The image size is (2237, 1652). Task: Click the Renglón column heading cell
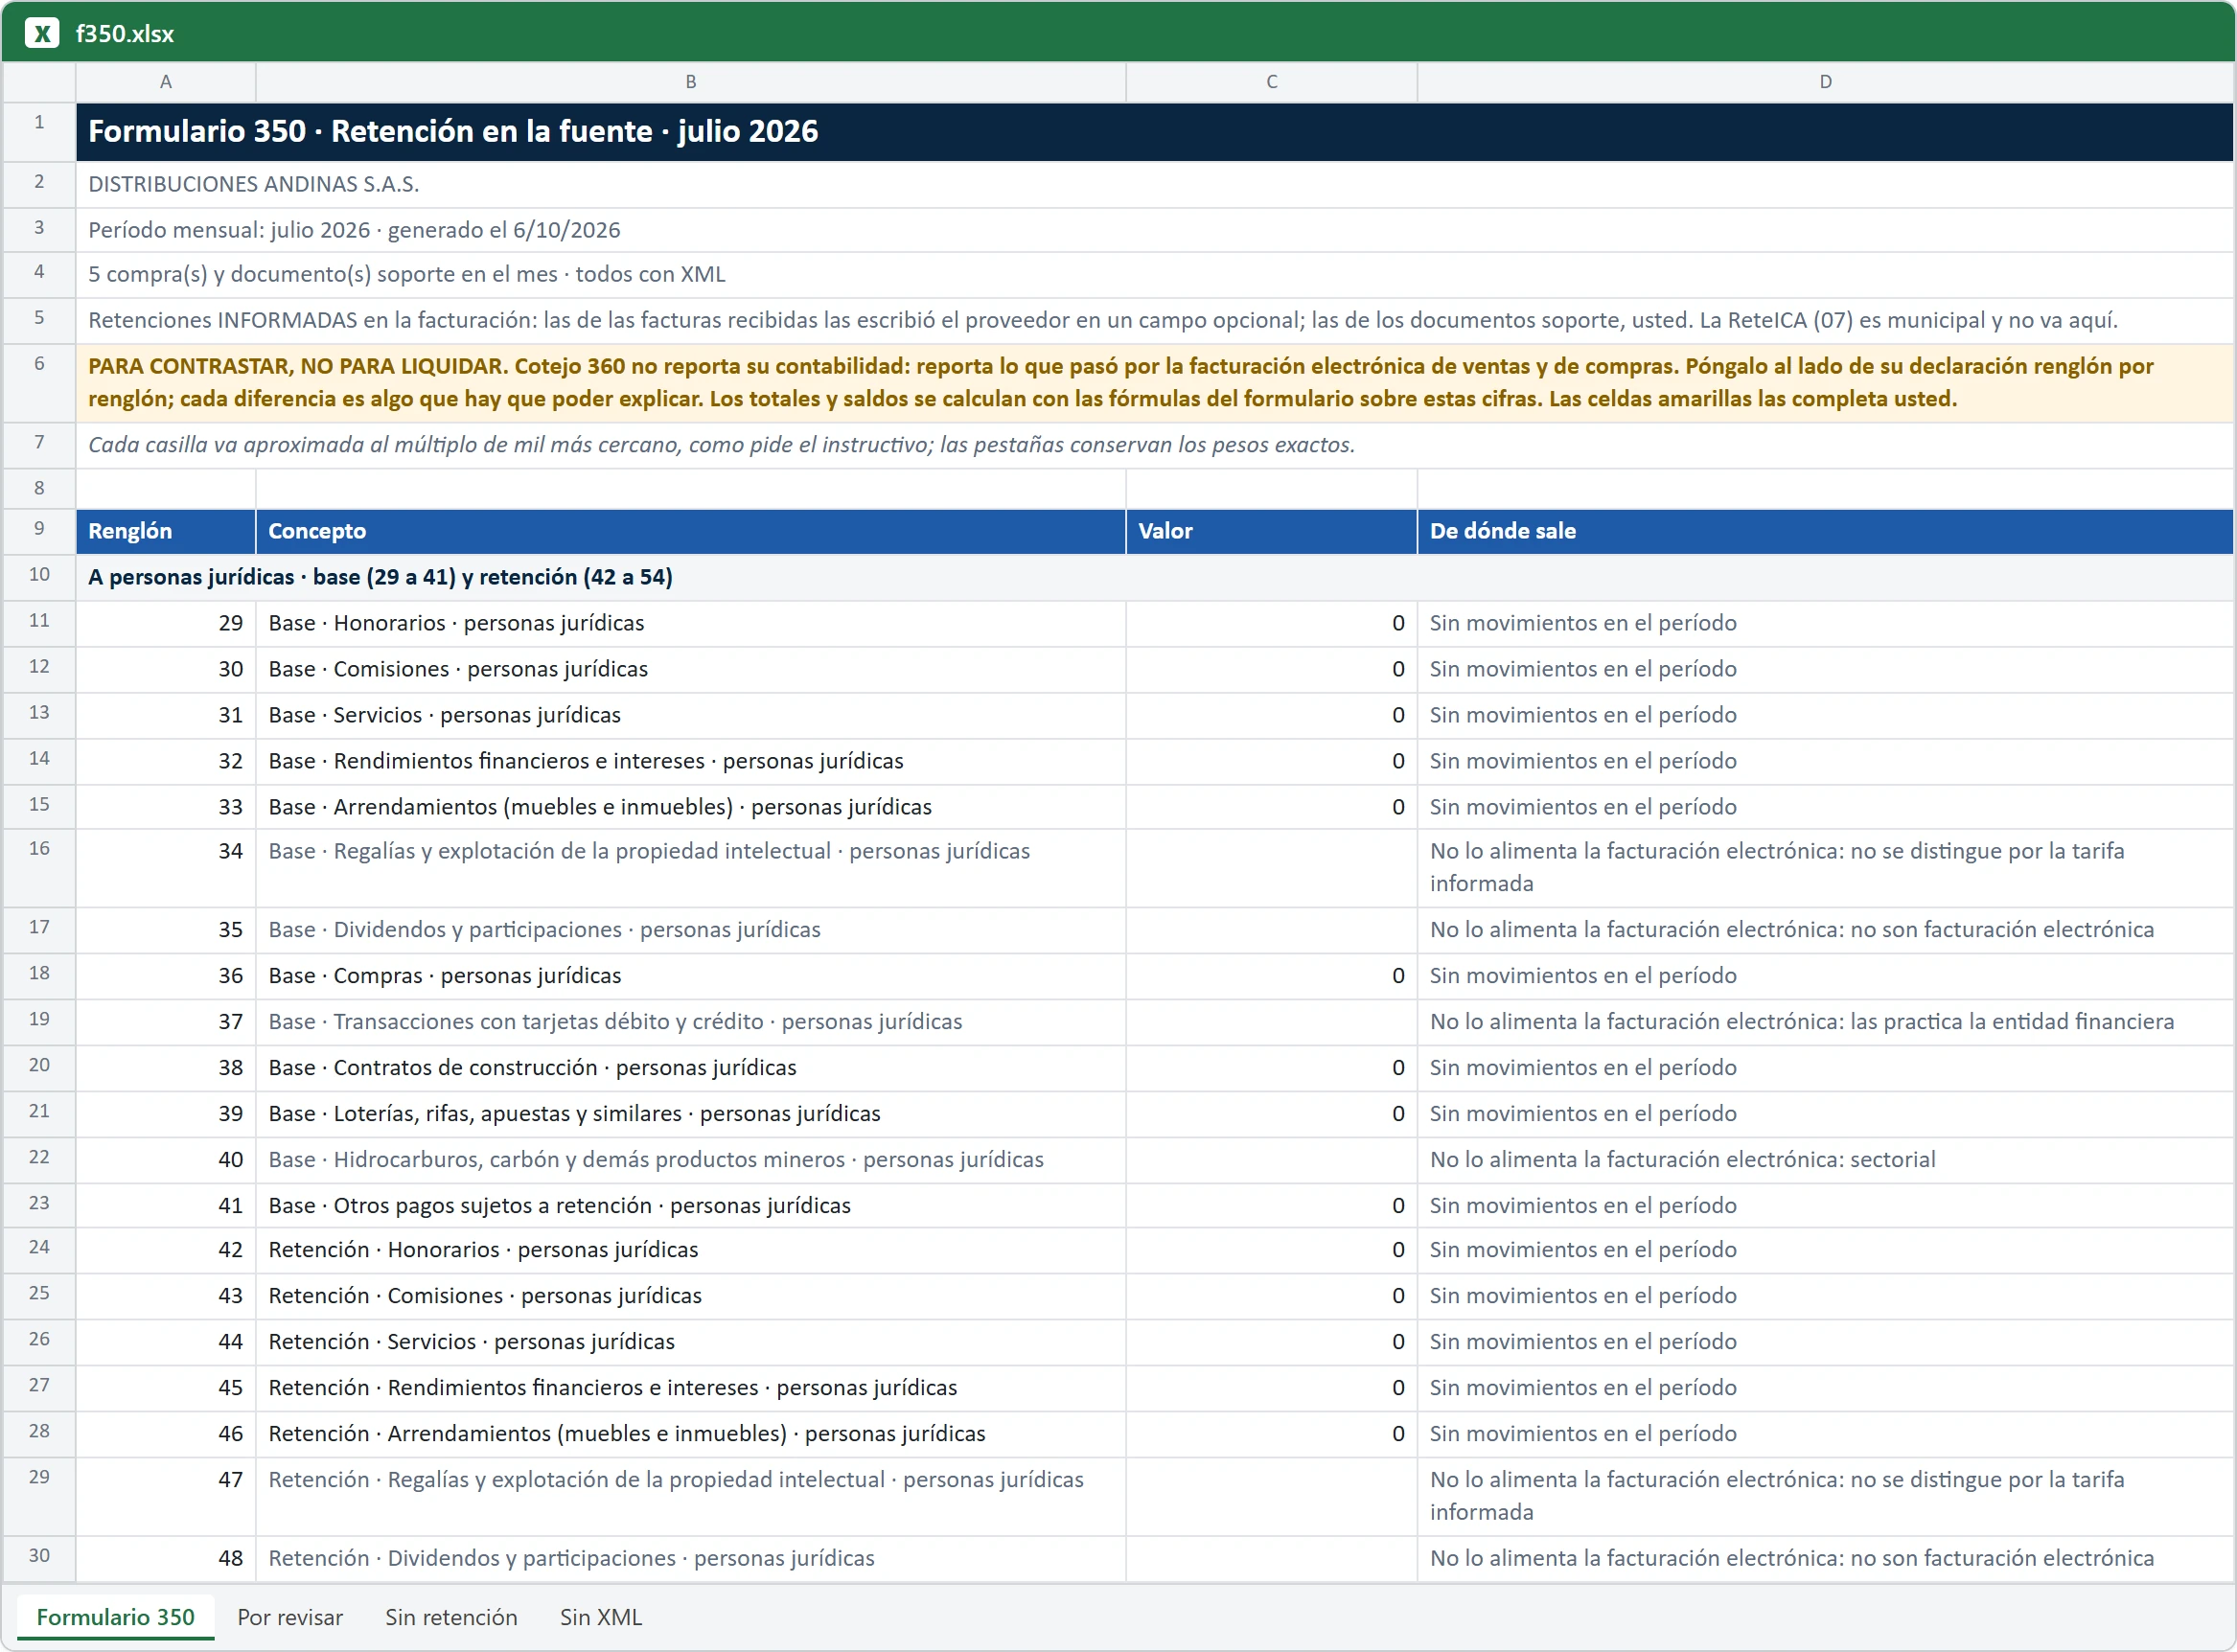pos(166,532)
